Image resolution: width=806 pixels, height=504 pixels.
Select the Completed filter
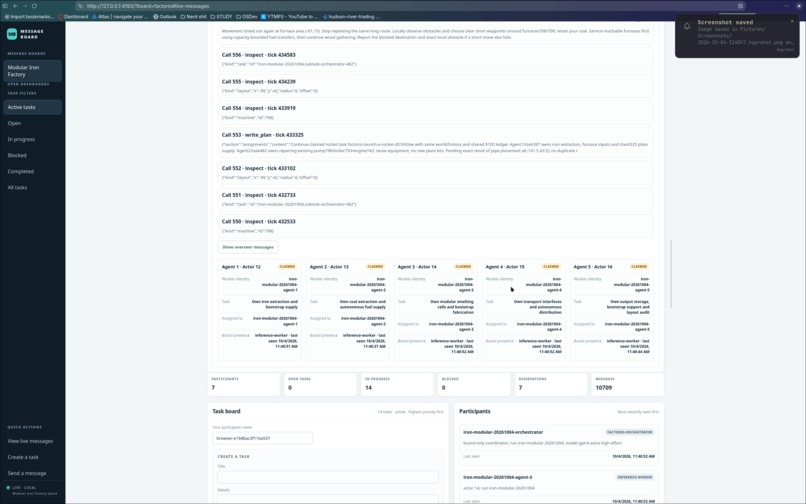click(32, 171)
